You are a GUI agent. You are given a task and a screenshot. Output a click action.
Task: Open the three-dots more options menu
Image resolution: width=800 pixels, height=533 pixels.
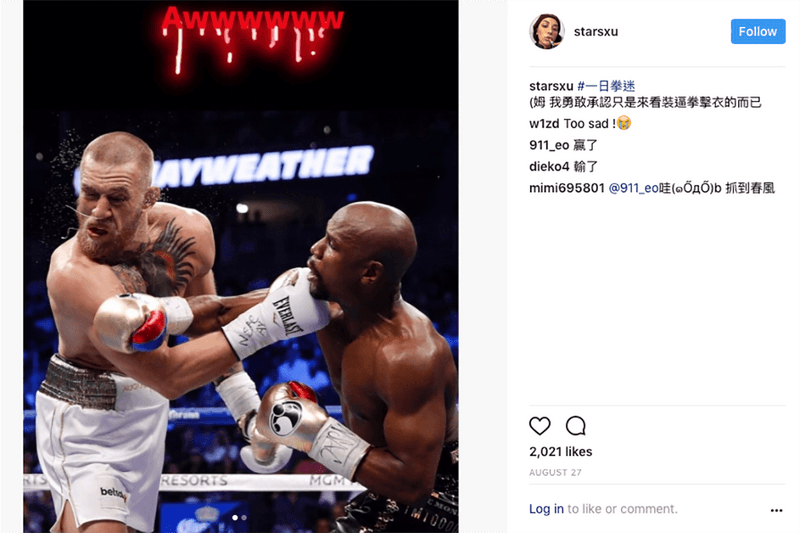tap(777, 510)
